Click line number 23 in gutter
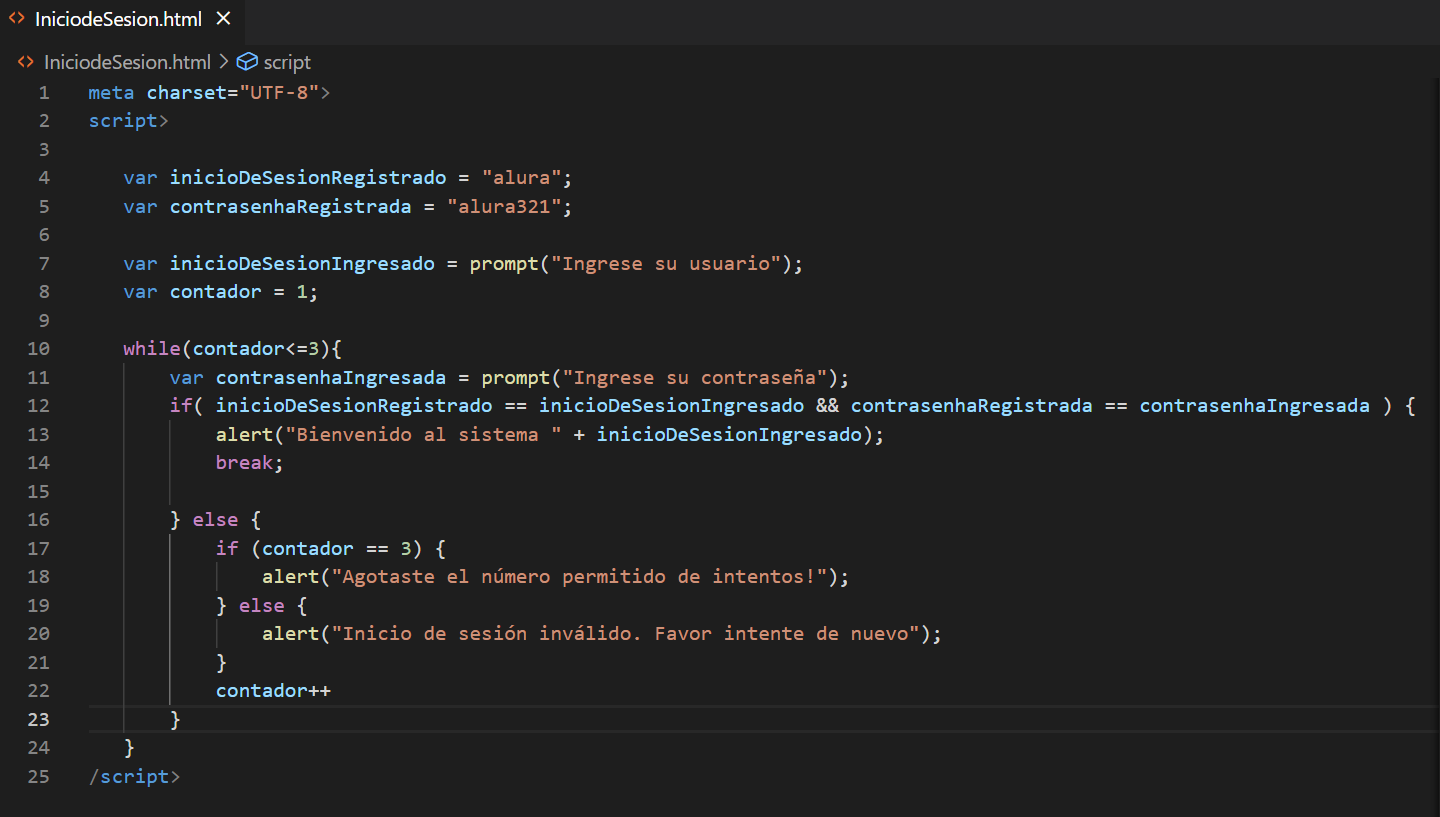The image size is (1440, 817). tap(38, 719)
